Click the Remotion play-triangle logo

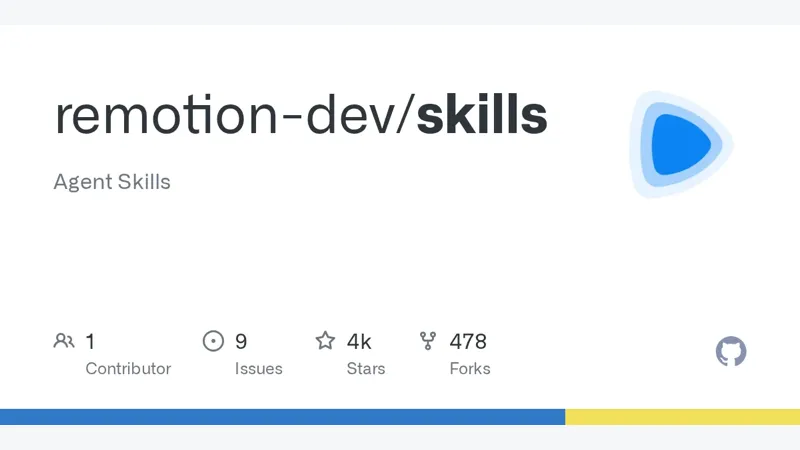click(x=682, y=144)
